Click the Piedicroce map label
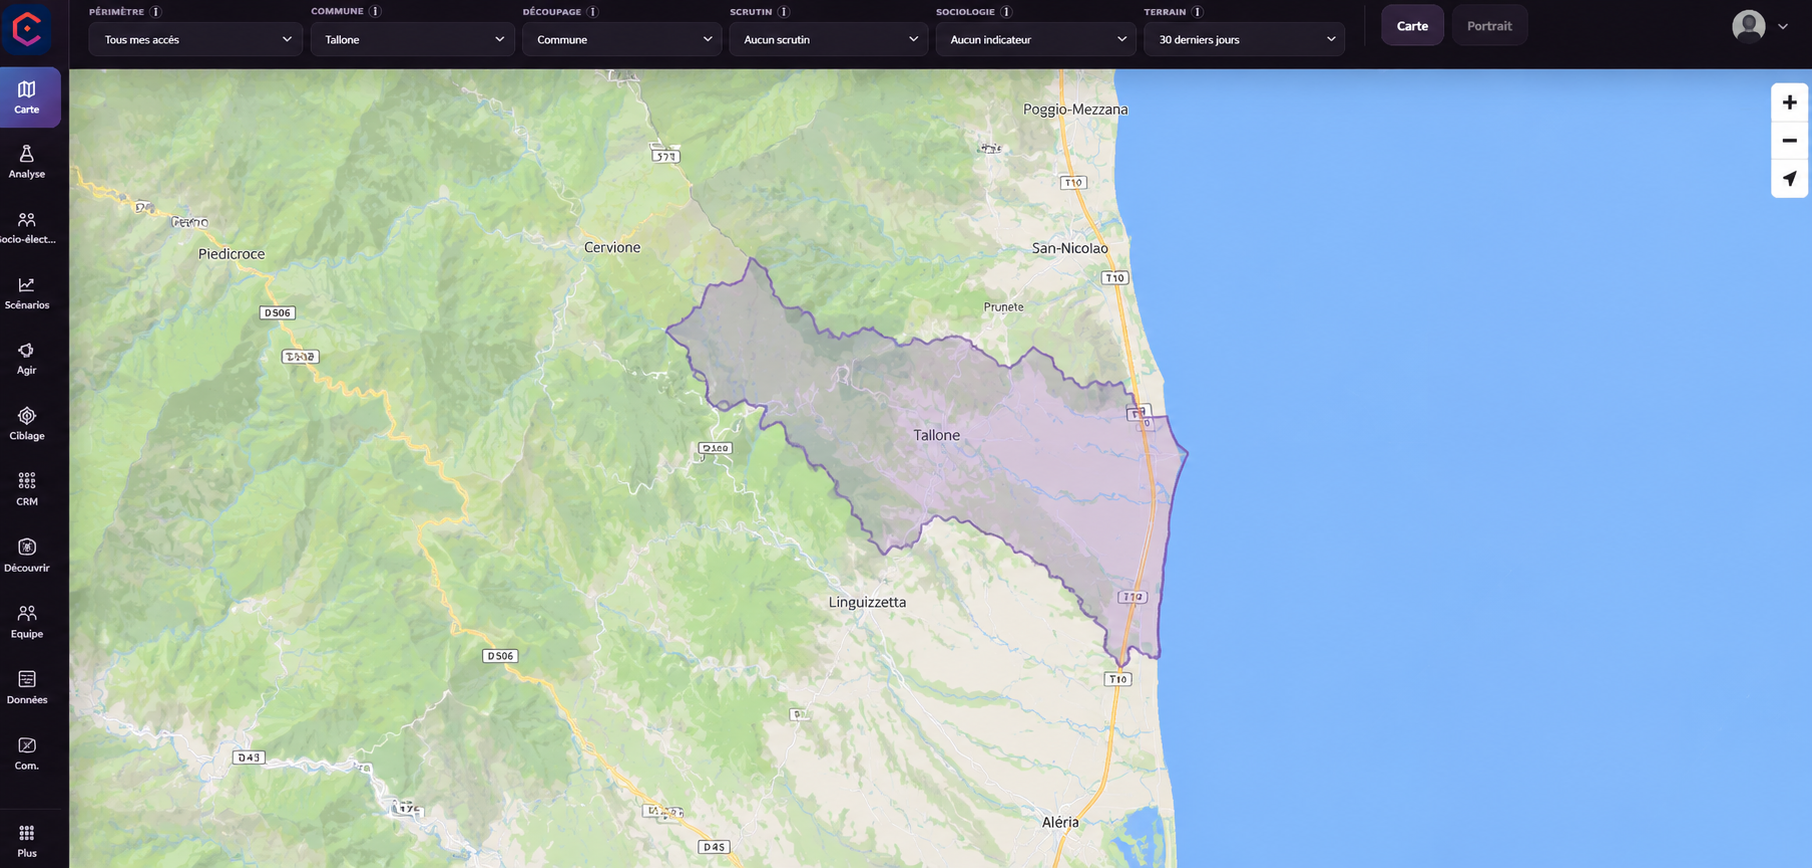 tap(231, 254)
